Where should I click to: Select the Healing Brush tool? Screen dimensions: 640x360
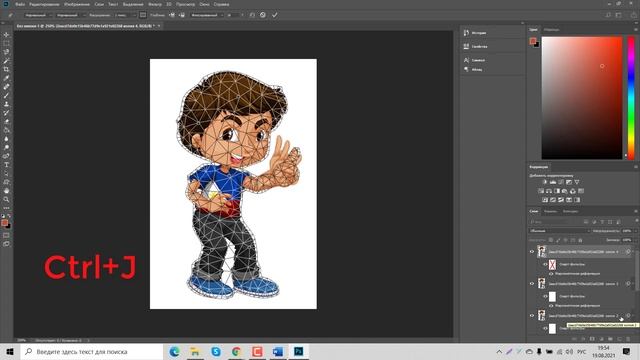click(6, 87)
